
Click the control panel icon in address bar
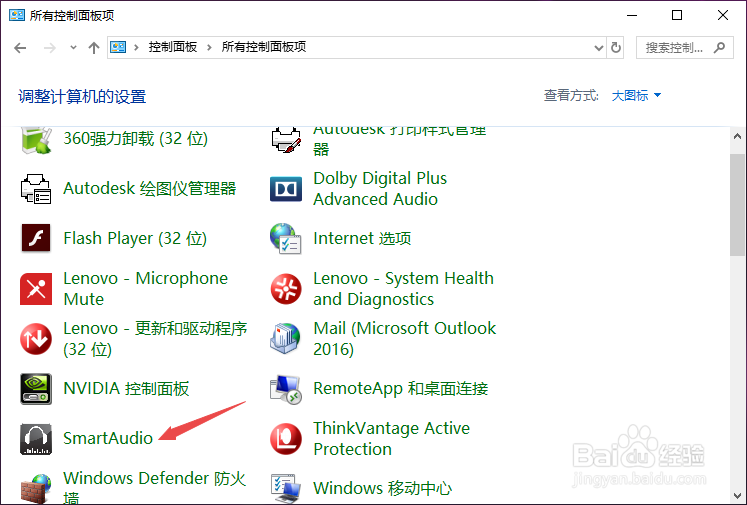pos(118,47)
